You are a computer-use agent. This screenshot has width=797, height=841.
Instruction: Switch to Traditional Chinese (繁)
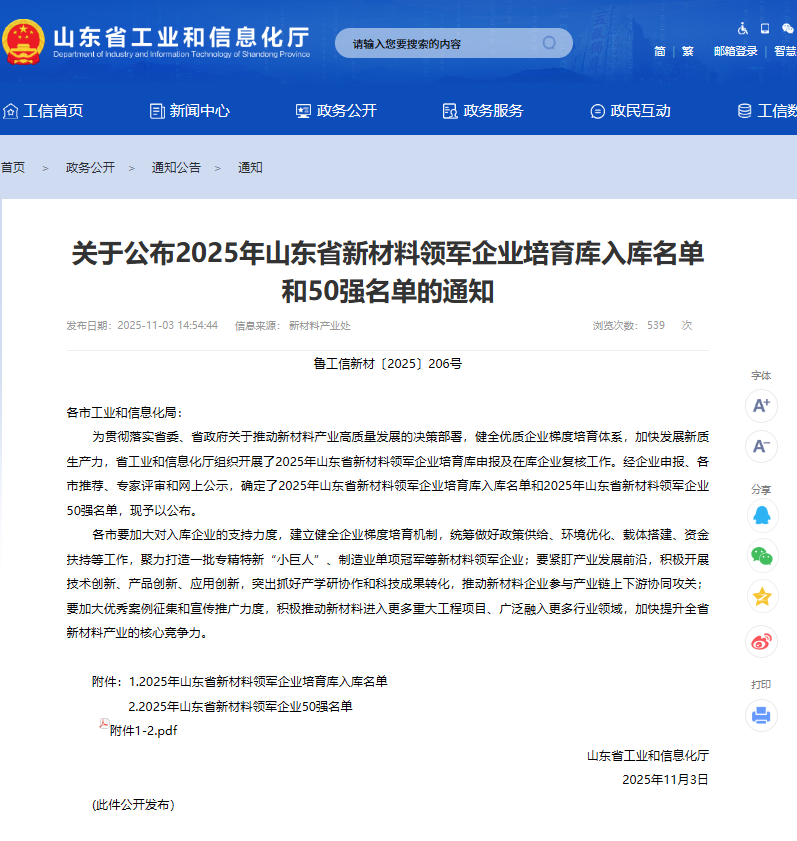click(688, 51)
